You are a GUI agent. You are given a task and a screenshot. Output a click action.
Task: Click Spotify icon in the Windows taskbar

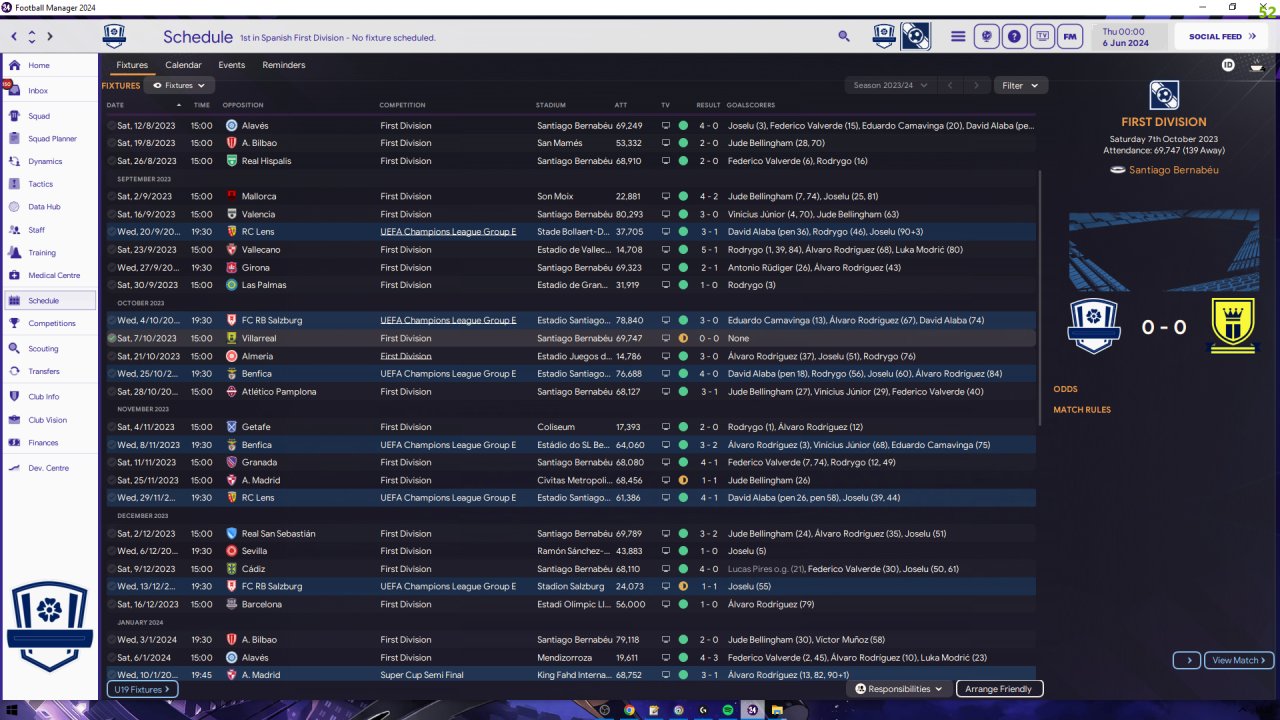[x=727, y=710]
